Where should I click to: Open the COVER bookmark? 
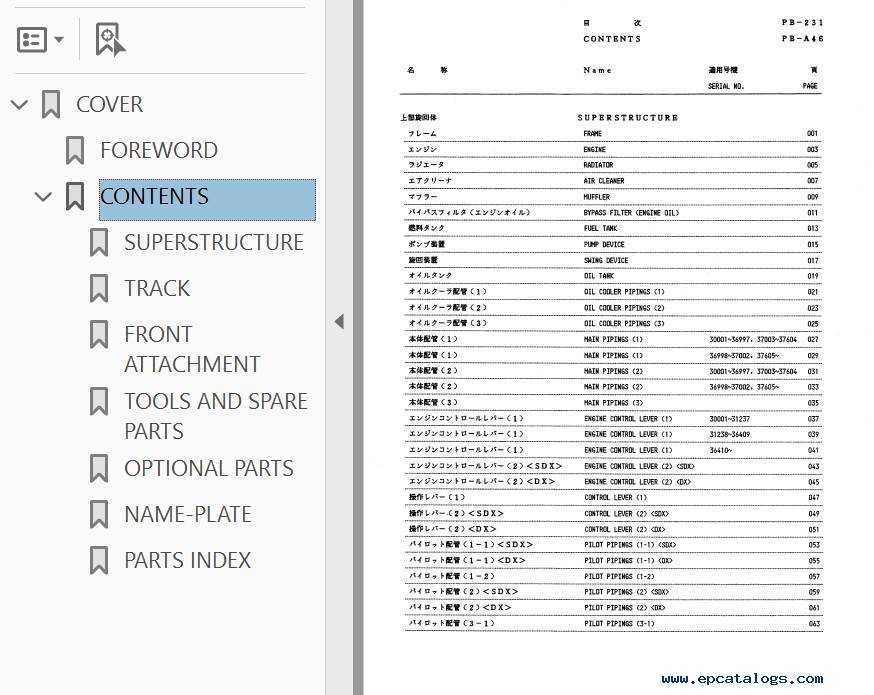coord(109,104)
